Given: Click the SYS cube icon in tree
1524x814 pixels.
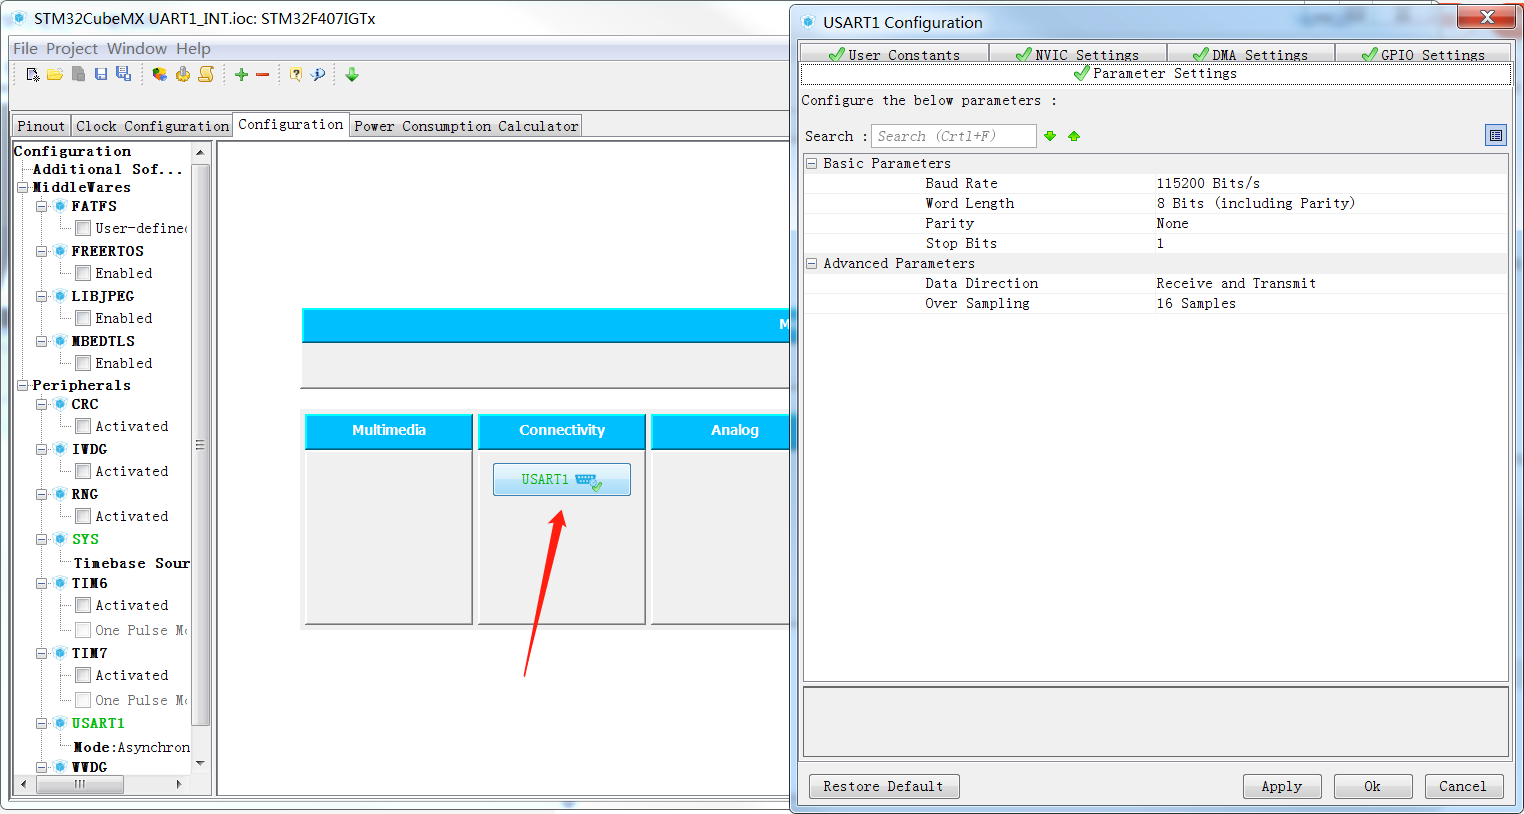Looking at the screenshot, I should (x=60, y=539).
